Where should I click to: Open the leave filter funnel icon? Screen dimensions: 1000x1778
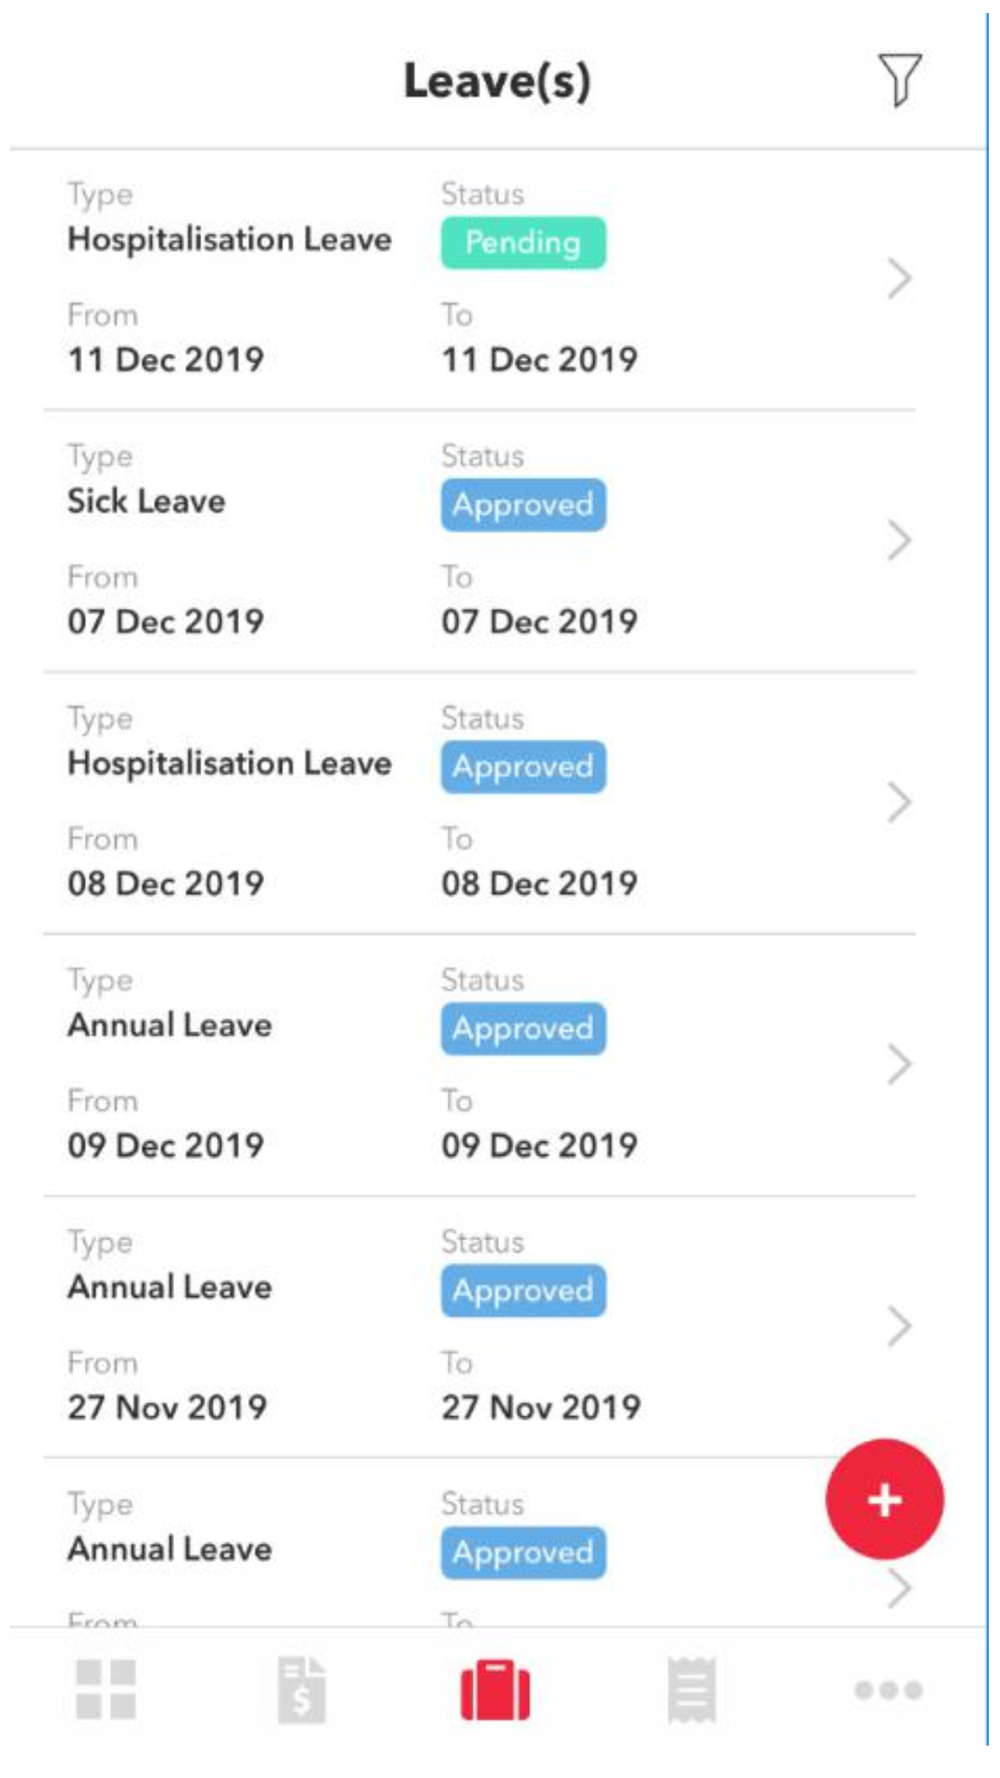[x=899, y=80]
